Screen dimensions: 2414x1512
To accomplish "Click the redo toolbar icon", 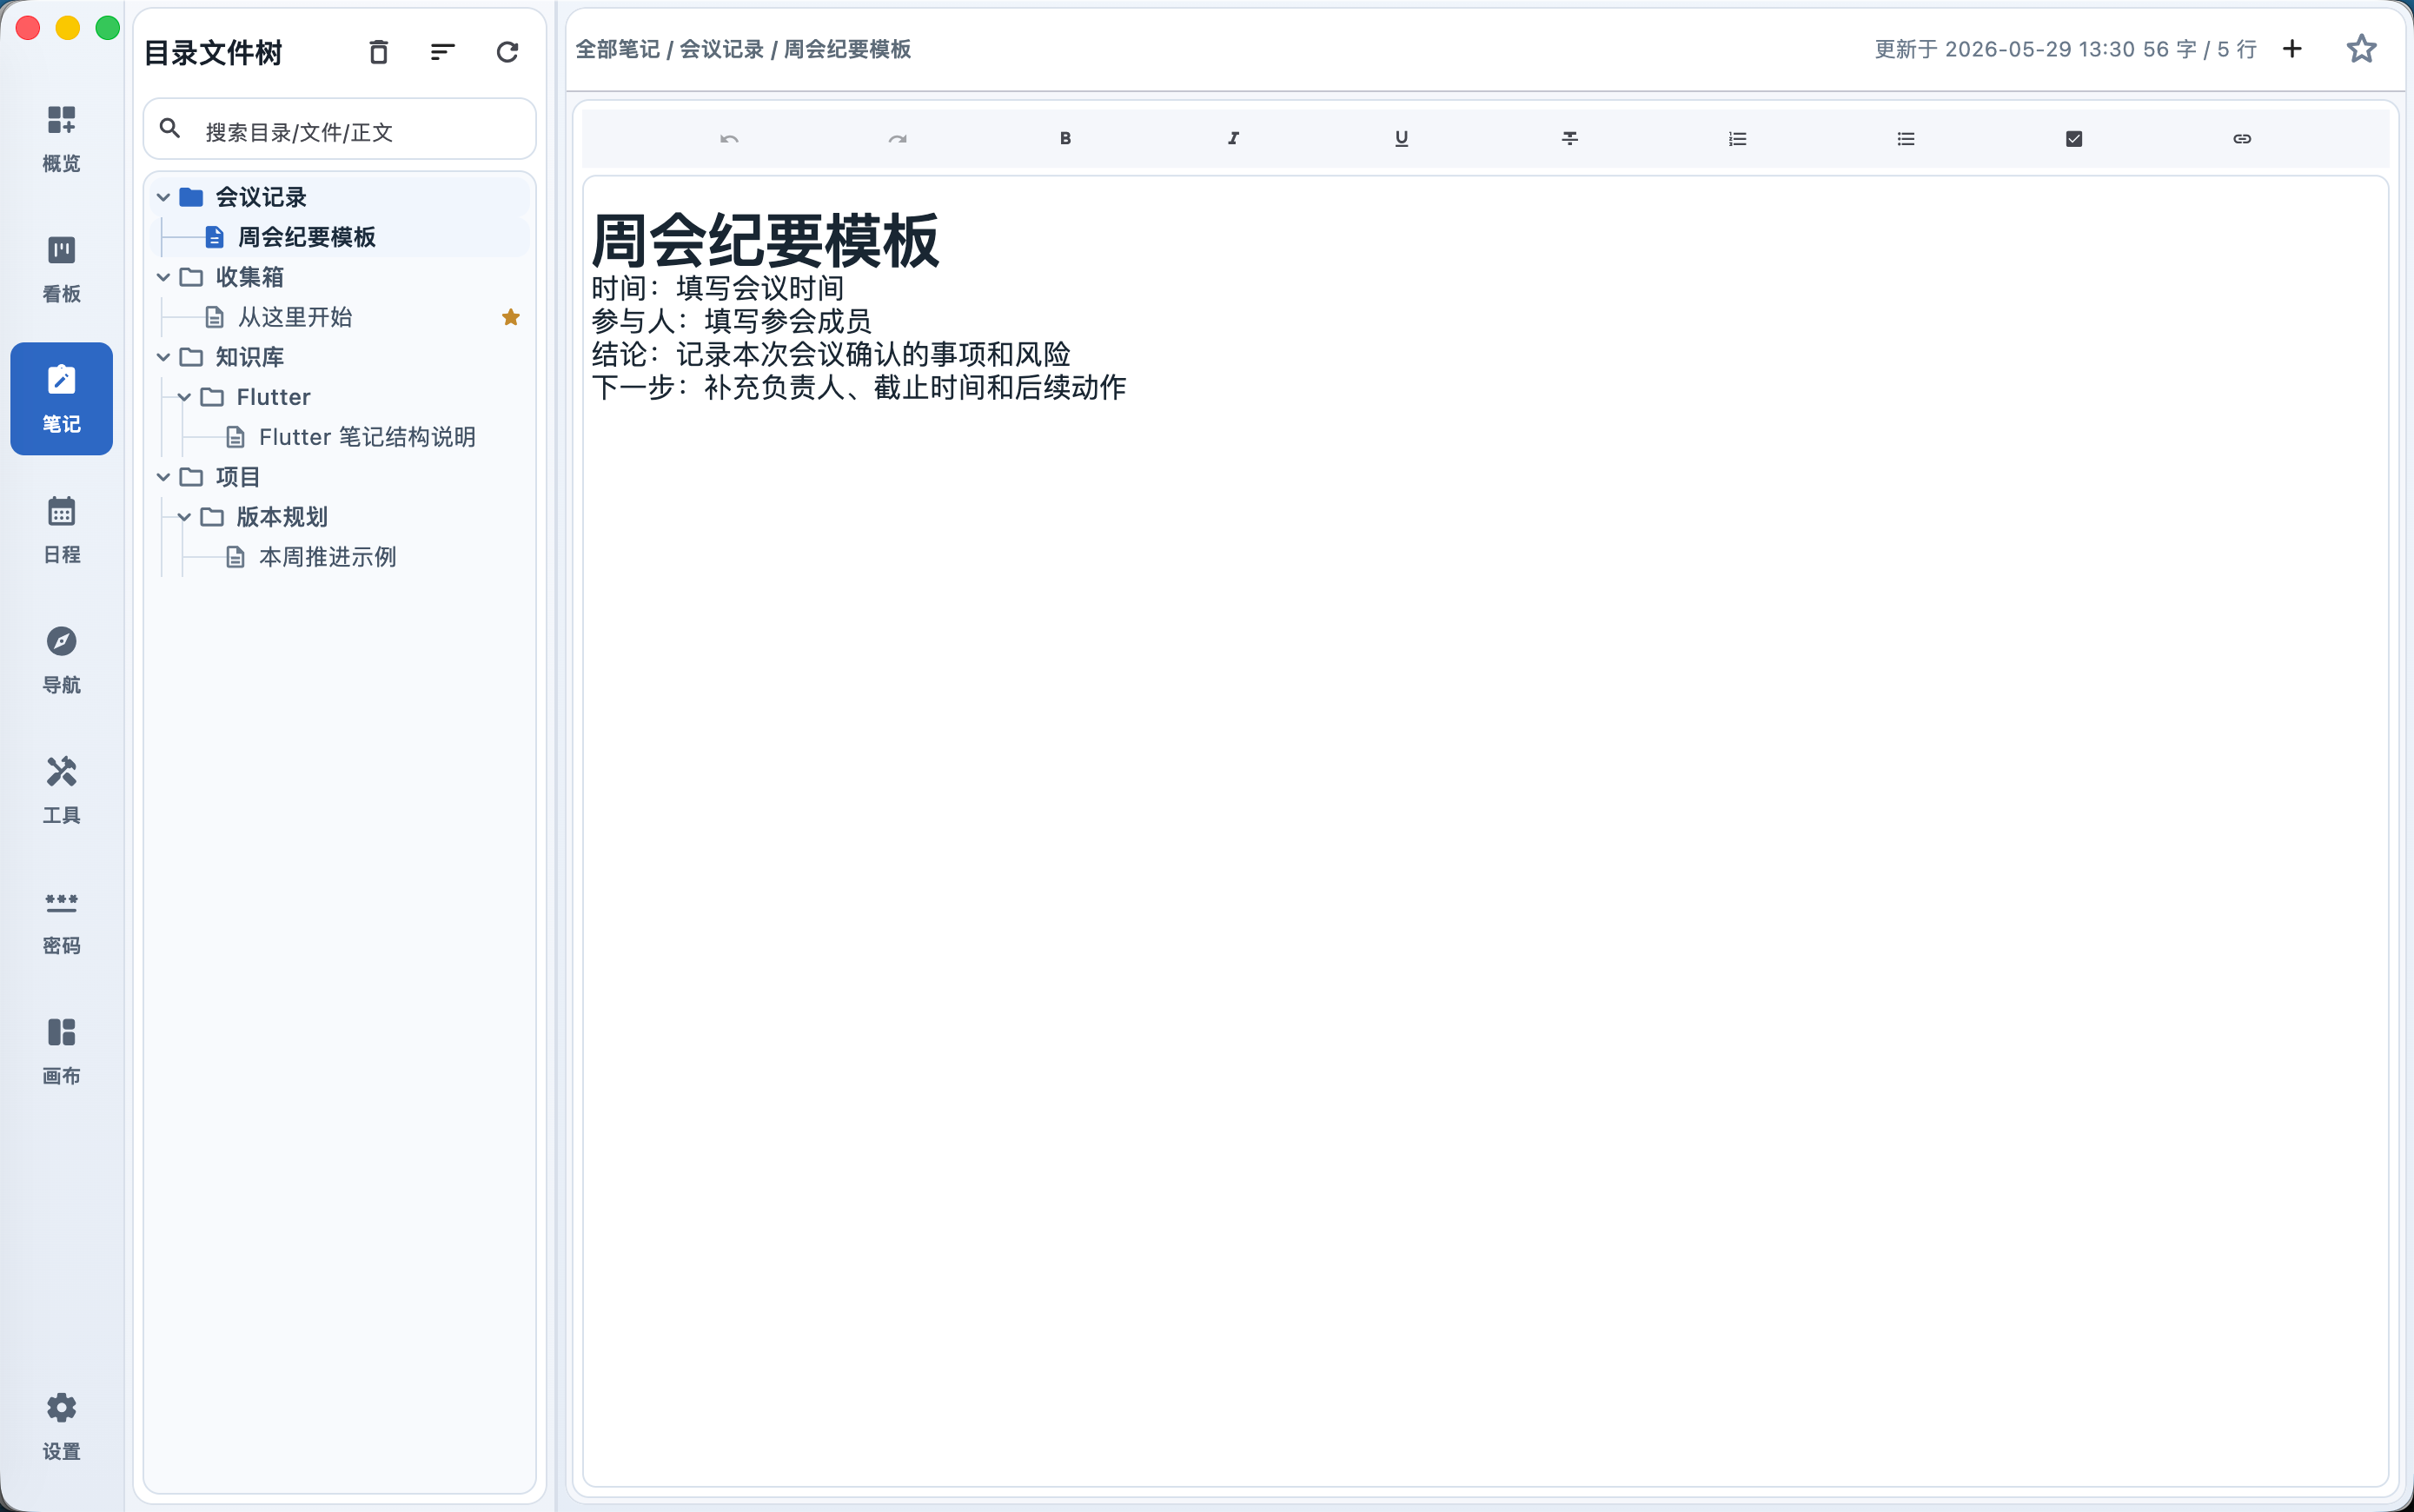I will coord(897,139).
